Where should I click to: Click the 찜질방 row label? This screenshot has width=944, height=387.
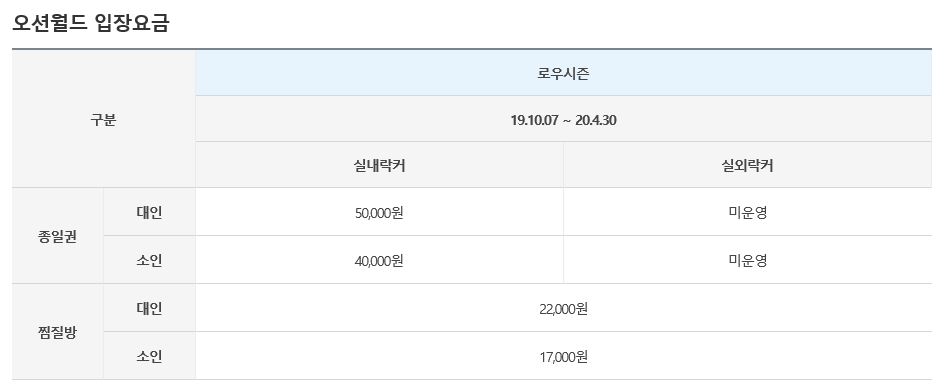[58, 332]
